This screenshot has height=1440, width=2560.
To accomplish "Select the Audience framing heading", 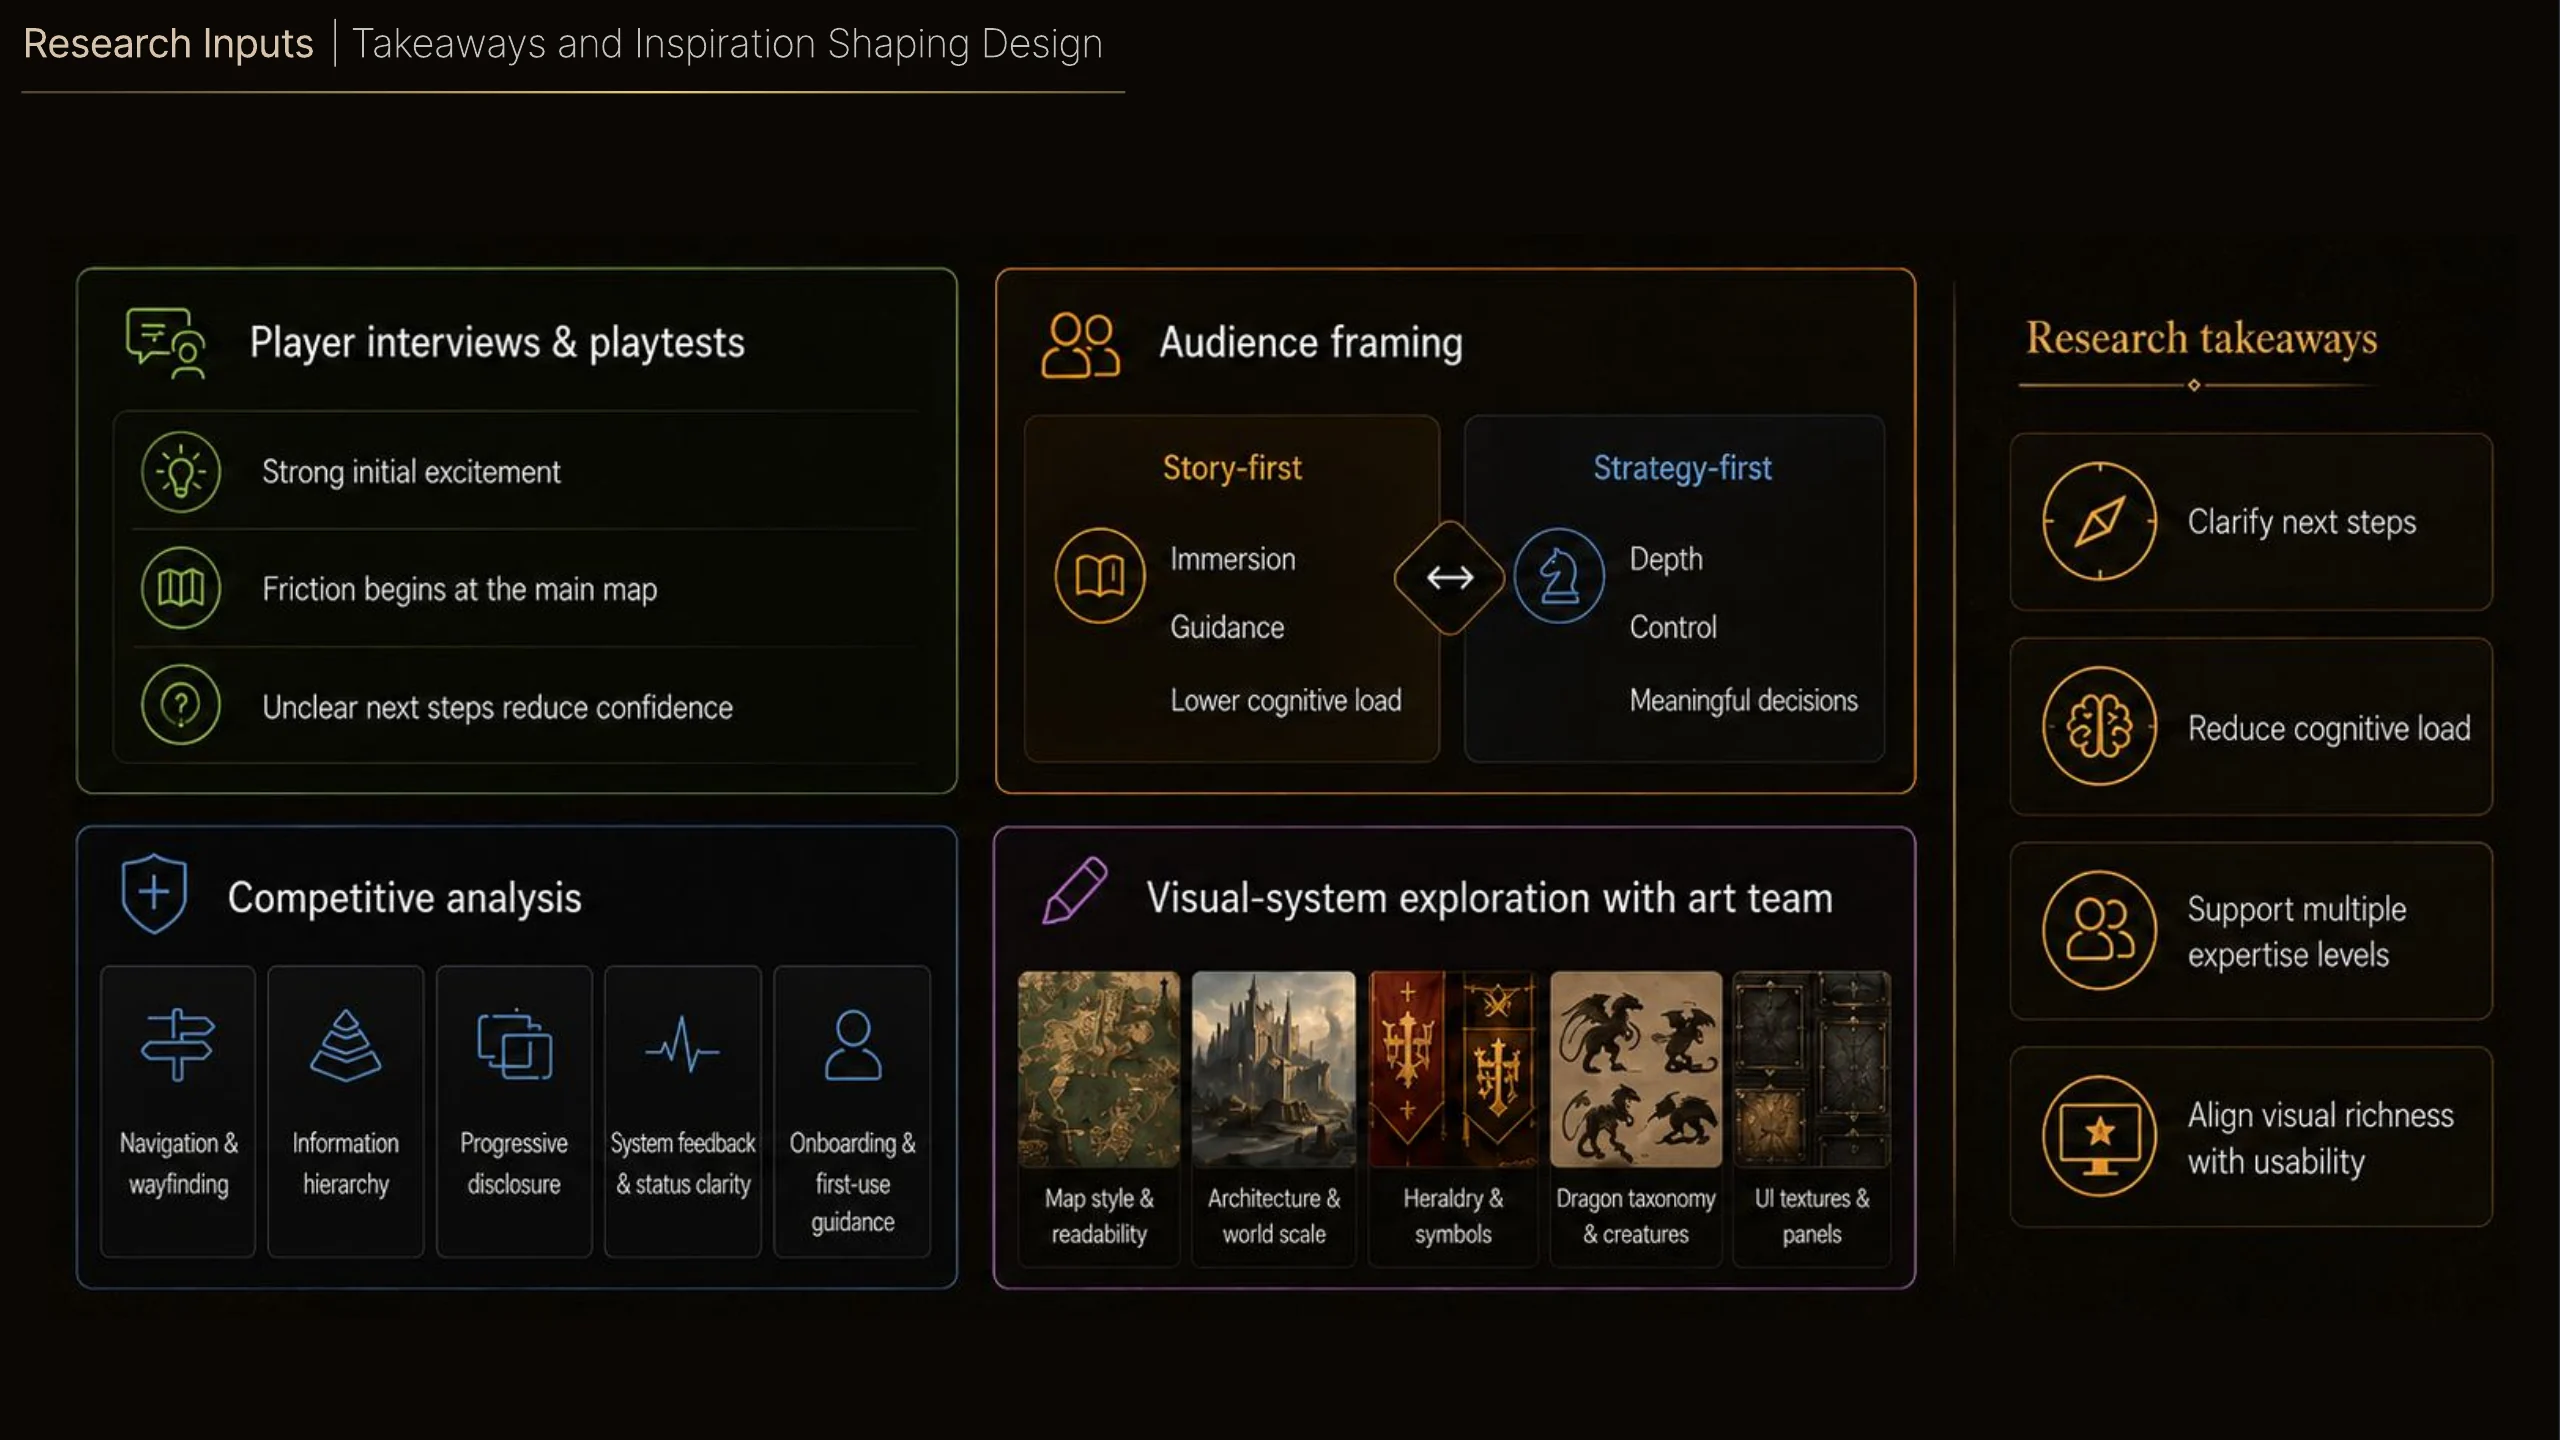I will [x=1311, y=343].
